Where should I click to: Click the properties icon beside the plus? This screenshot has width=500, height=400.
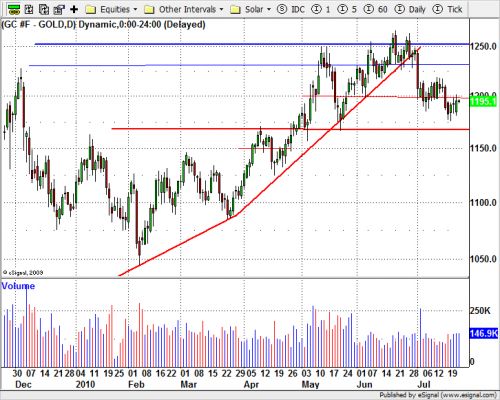pyautogui.click(x=59, y=9)
